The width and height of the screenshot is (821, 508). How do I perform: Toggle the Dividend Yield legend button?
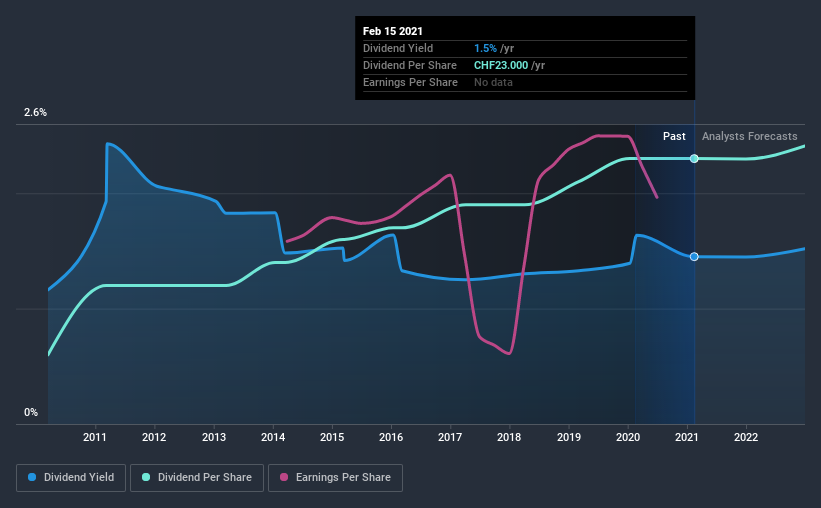pyautogui.click(x=71, y=478)
